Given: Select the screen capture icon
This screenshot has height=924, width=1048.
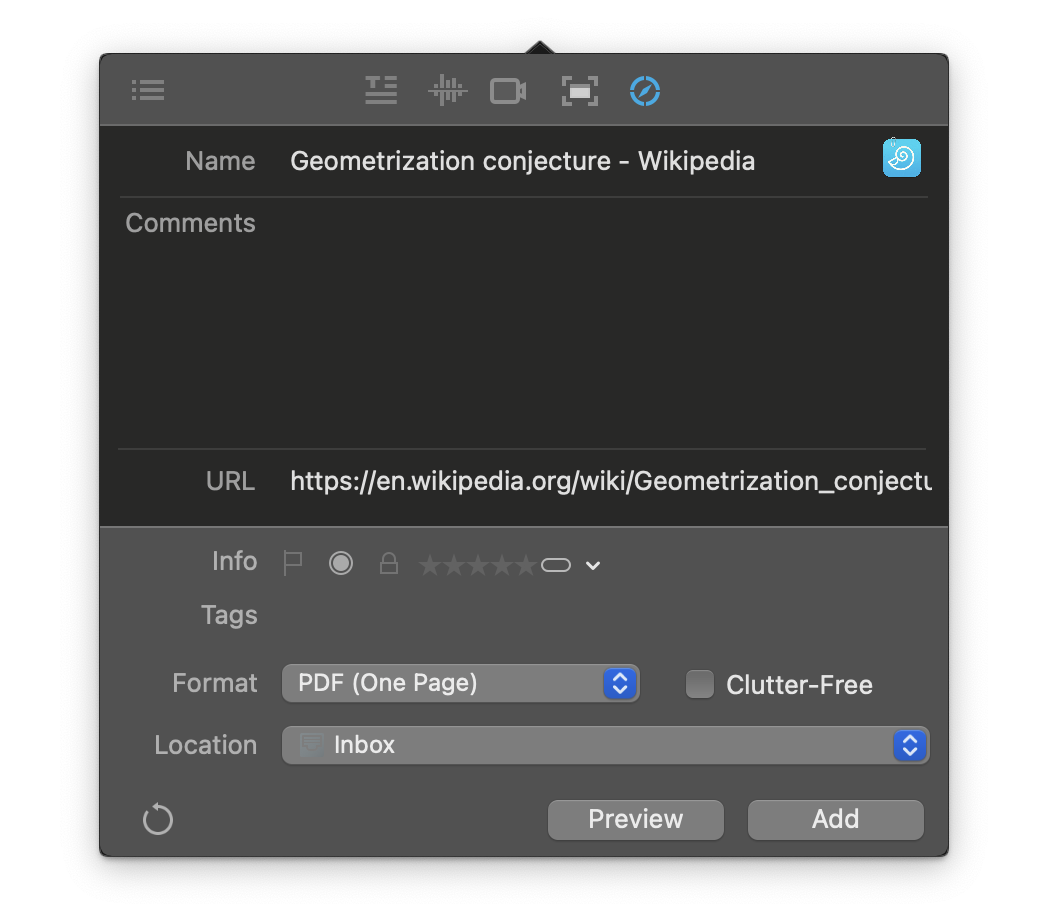Looking at the screenshot, I should tap(580, 91).
